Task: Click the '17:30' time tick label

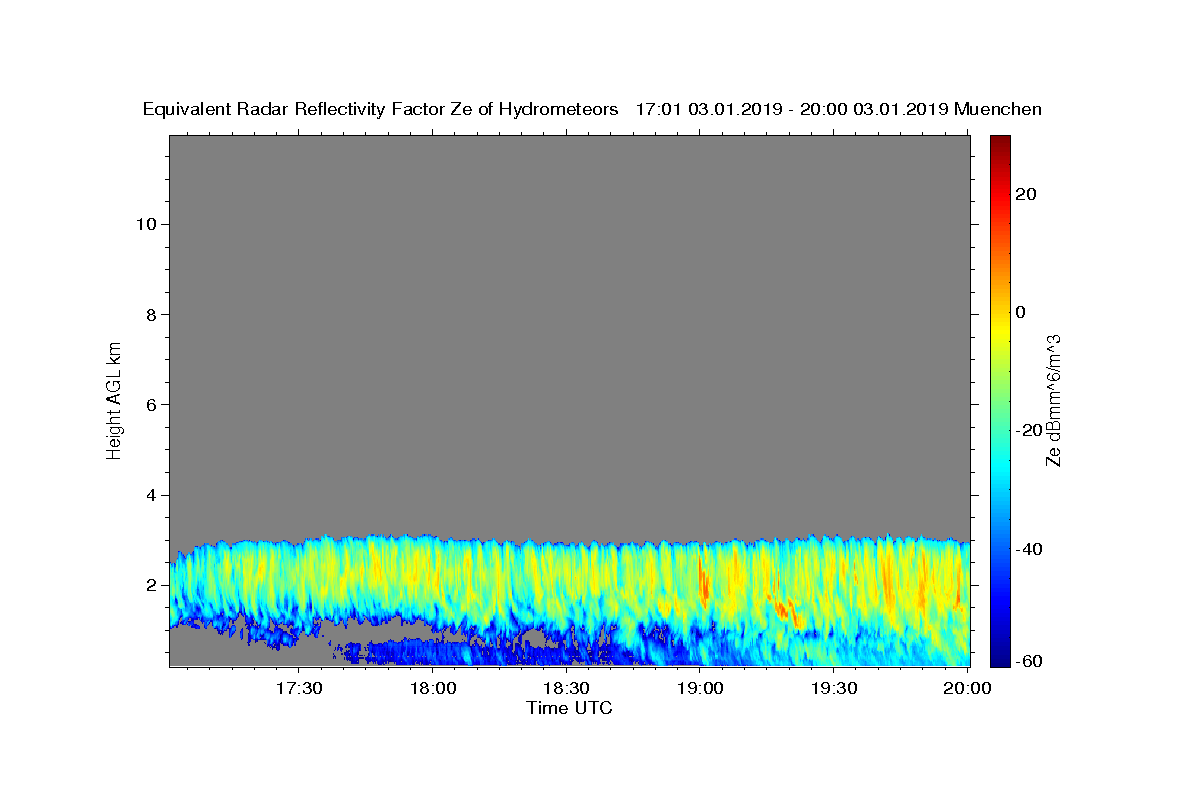Action: pyautogui.click(x=298, y=688)
